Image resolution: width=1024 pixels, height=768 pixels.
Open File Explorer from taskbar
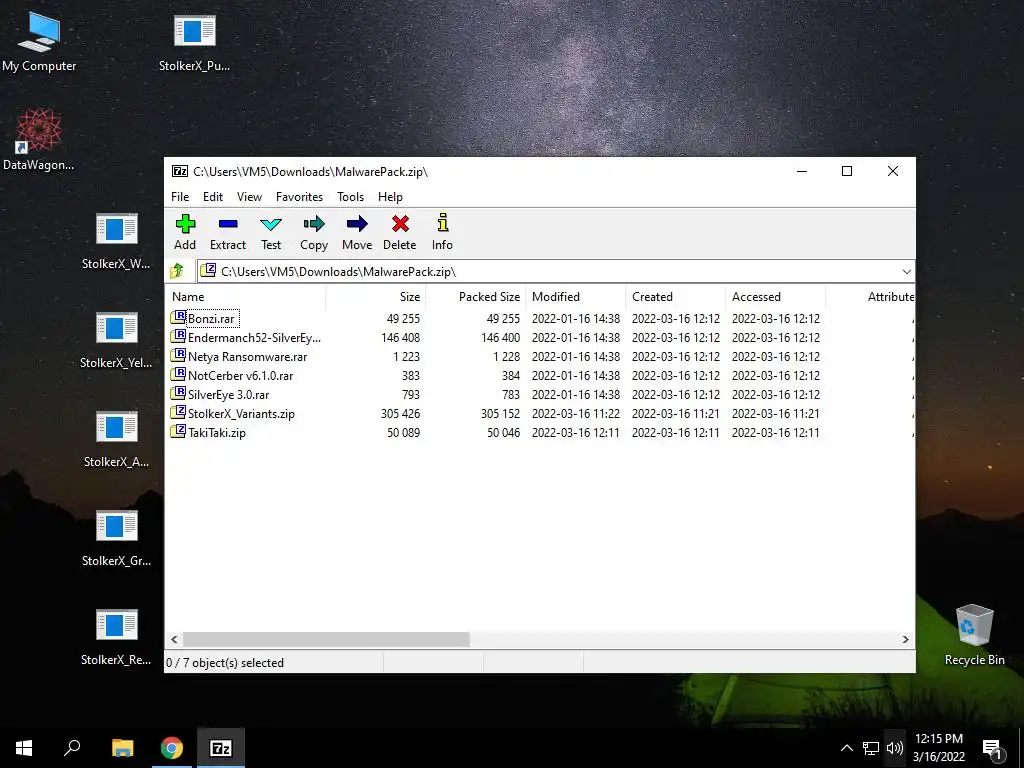(123, 748)
